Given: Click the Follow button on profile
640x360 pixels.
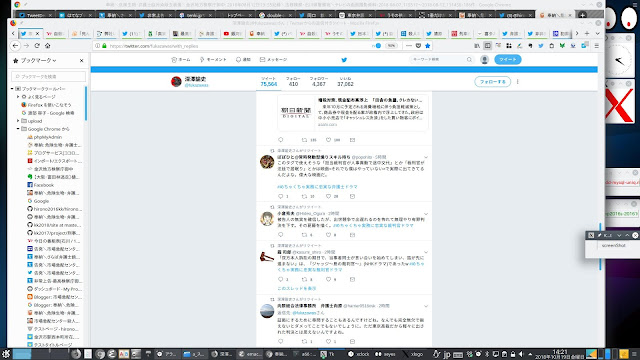Looking at the screenshot, I should (x=492, y=82).
